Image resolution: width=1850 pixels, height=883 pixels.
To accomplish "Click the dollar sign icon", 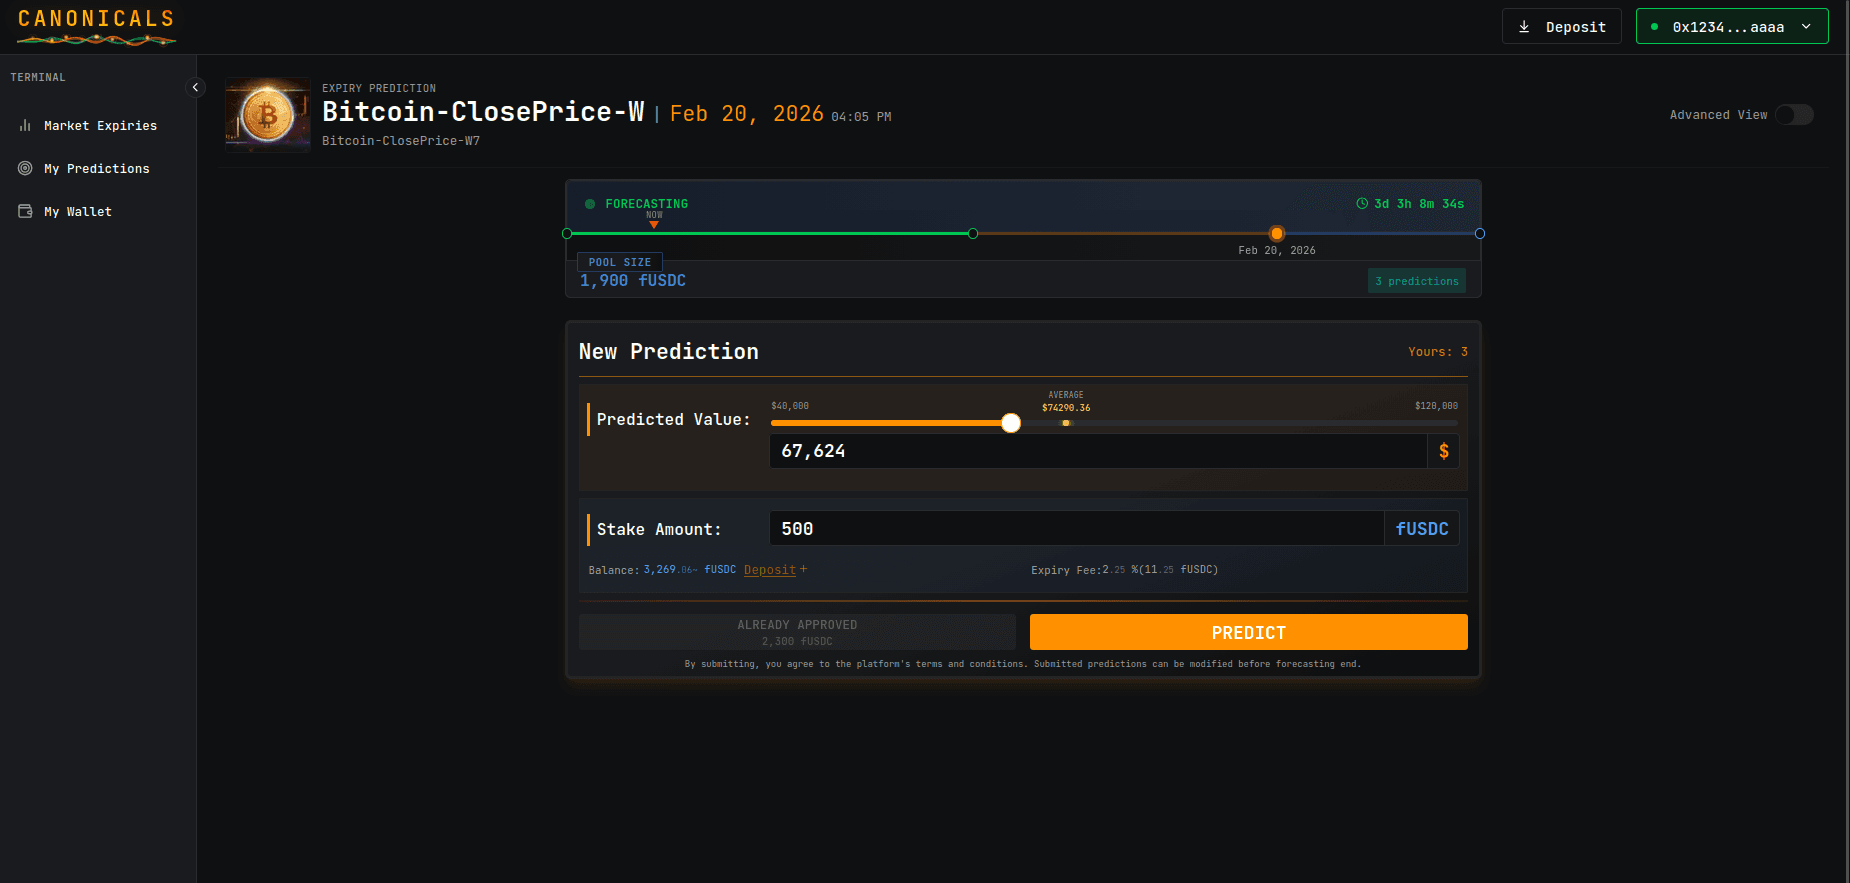I will tap(1443, 451).
